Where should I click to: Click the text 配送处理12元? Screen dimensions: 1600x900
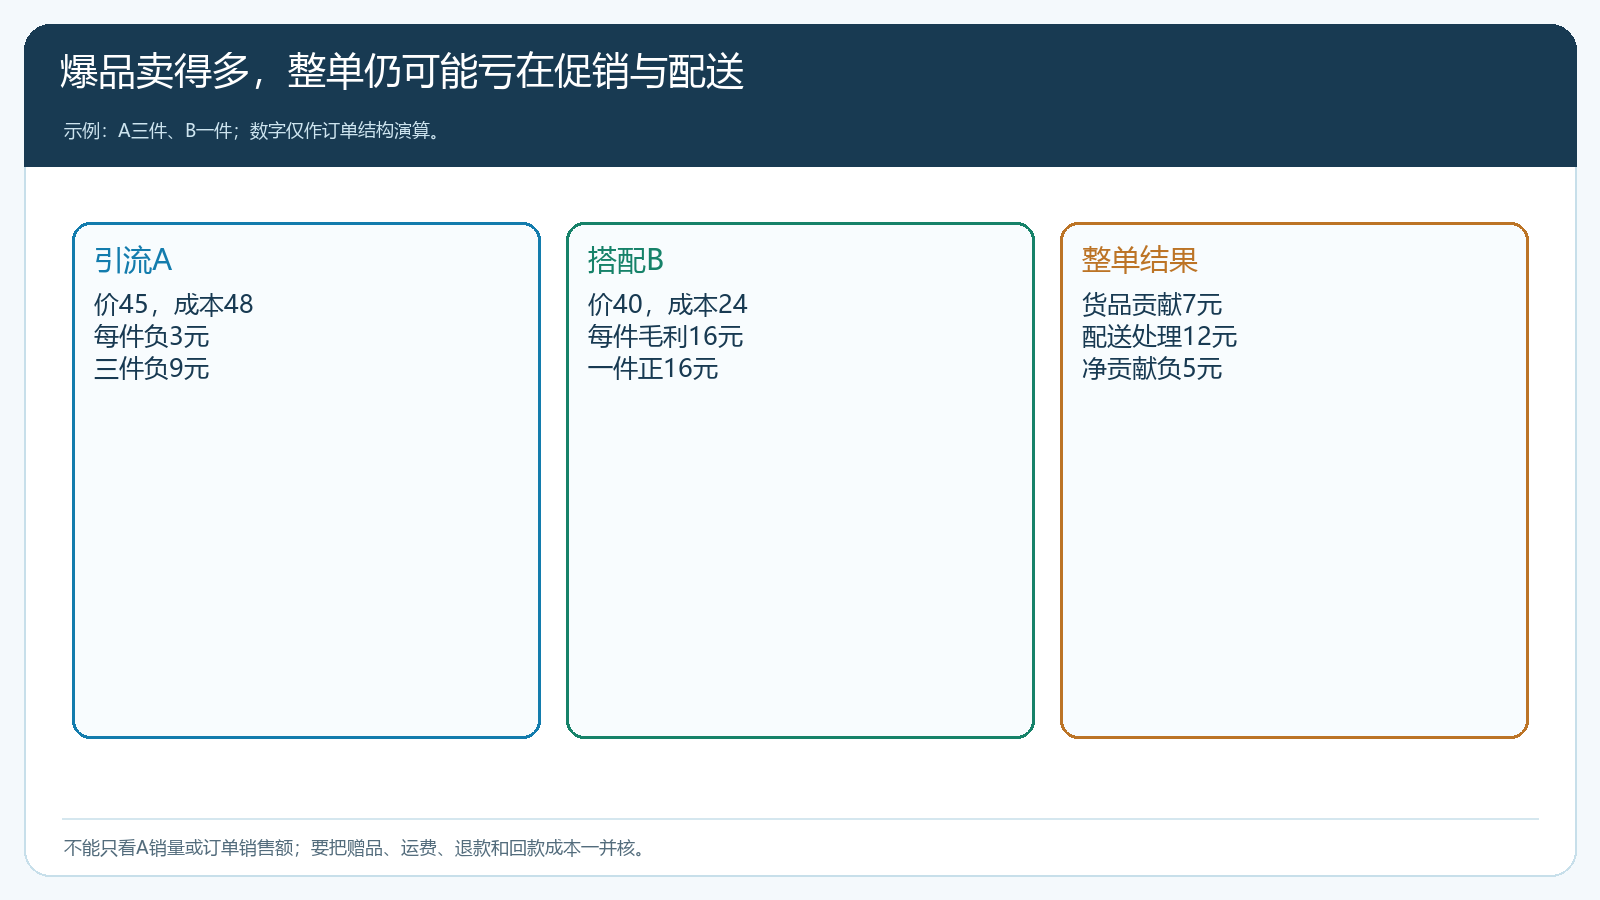1160,336
